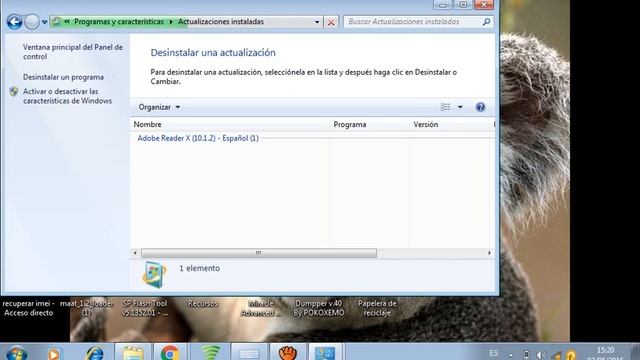Click the red X stop loading button
Viewport: 640px width, 360px height.
(331, 22)
